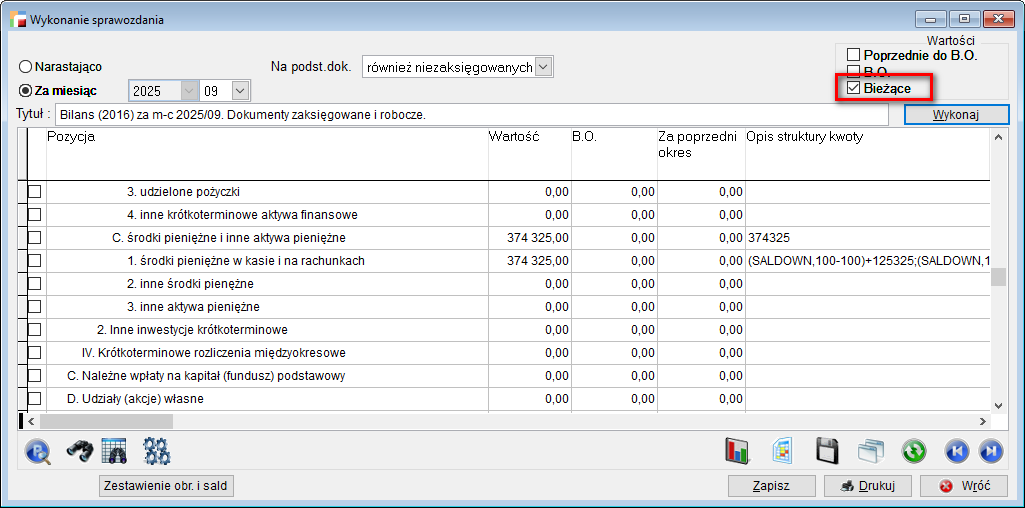Viewport: 1025px width, 508px height.
Task: Click the green refresh arrows icon
Action: (x=913, y=451)
